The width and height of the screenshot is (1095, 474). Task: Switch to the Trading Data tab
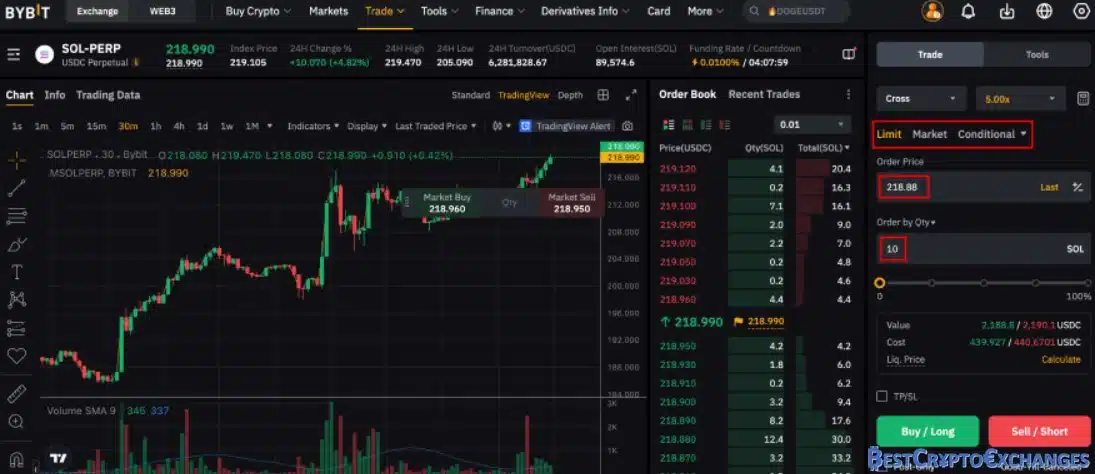pyautogui.click(x=108, y=95)
